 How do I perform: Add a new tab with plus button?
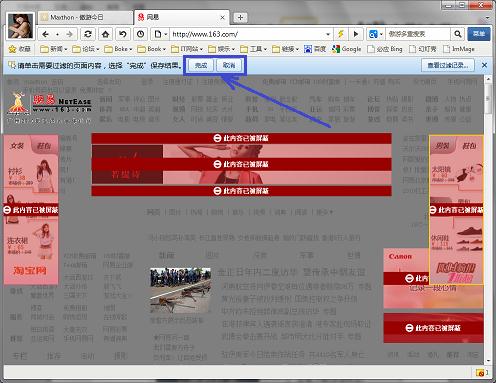240,17
